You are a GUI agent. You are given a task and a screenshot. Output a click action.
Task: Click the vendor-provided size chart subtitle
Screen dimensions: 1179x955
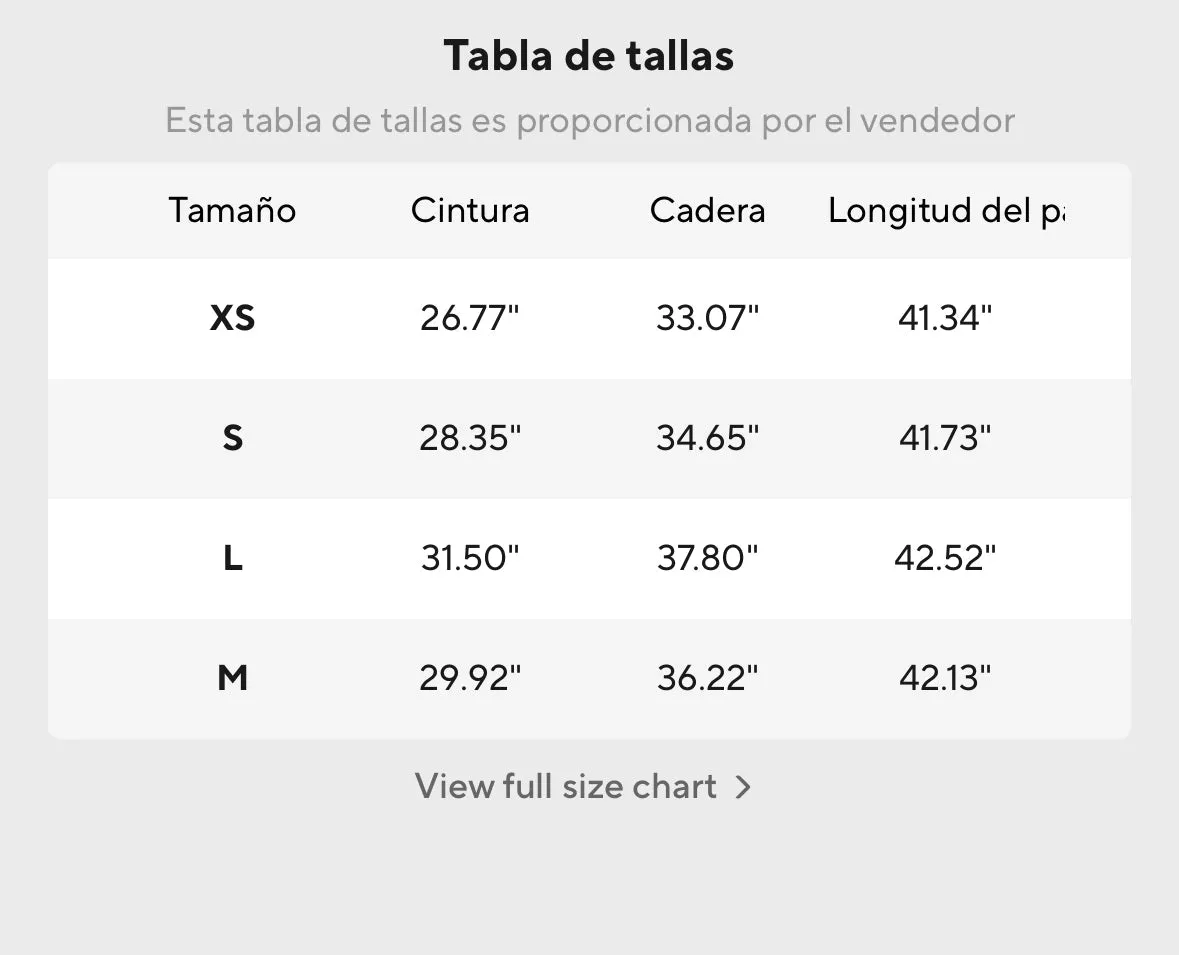point(590,120)
